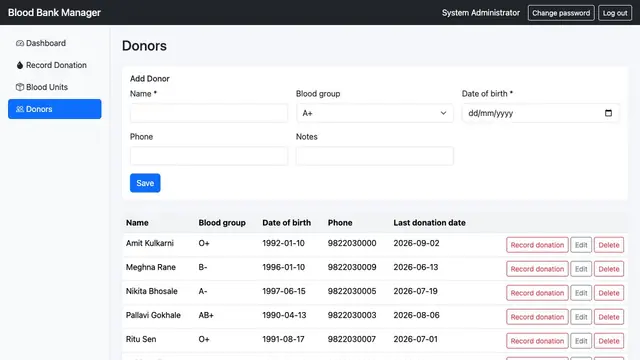Record donation for Meghna Rane

537,269
